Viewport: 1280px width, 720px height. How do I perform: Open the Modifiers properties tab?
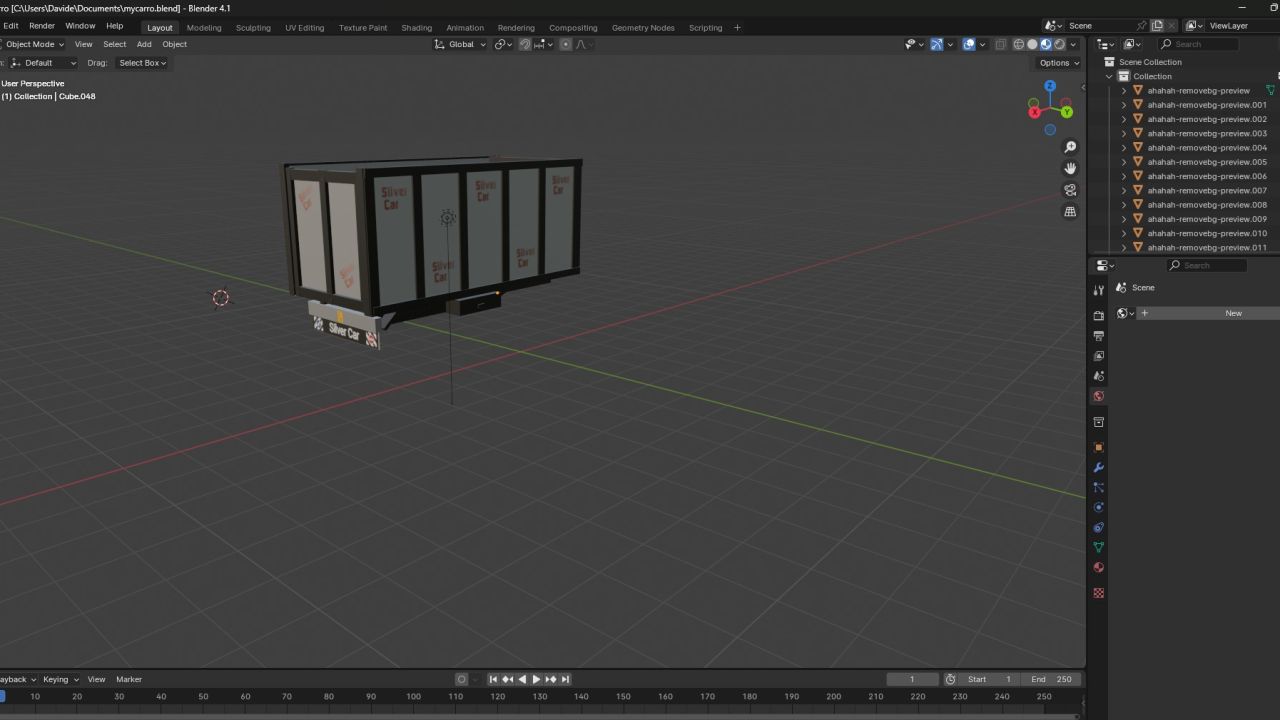(x=1099, y=467)
